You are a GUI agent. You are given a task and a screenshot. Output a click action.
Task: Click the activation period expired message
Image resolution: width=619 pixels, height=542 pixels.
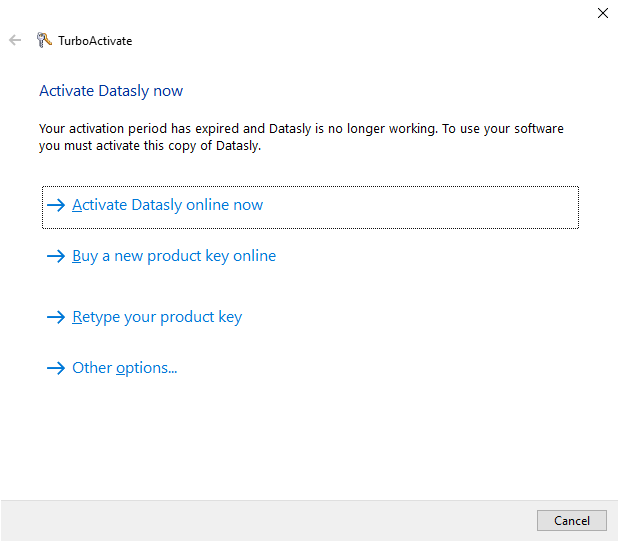click(x=301, y=137)
